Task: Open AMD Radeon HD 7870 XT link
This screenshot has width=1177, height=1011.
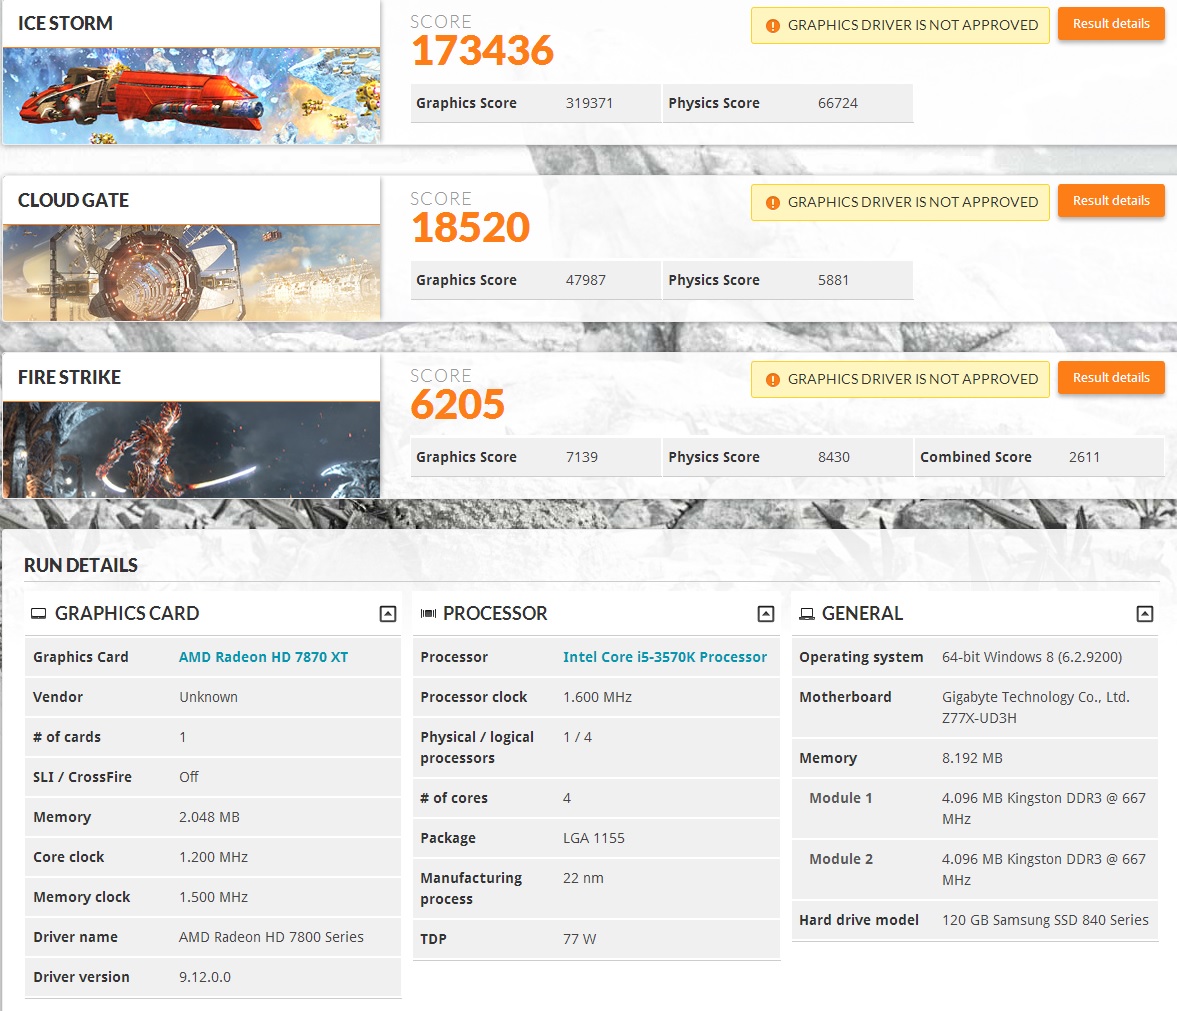Action: [263, 657]
